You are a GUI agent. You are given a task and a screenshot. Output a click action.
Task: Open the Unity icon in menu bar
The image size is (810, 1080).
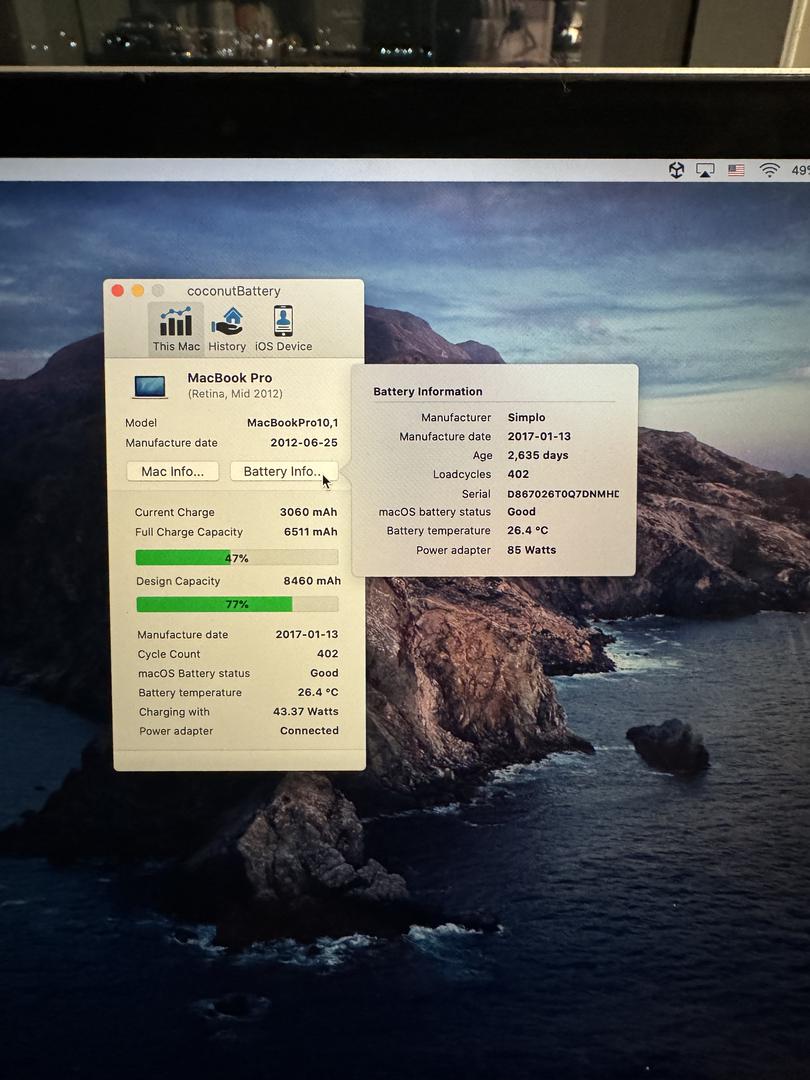[x=676, y=169]
